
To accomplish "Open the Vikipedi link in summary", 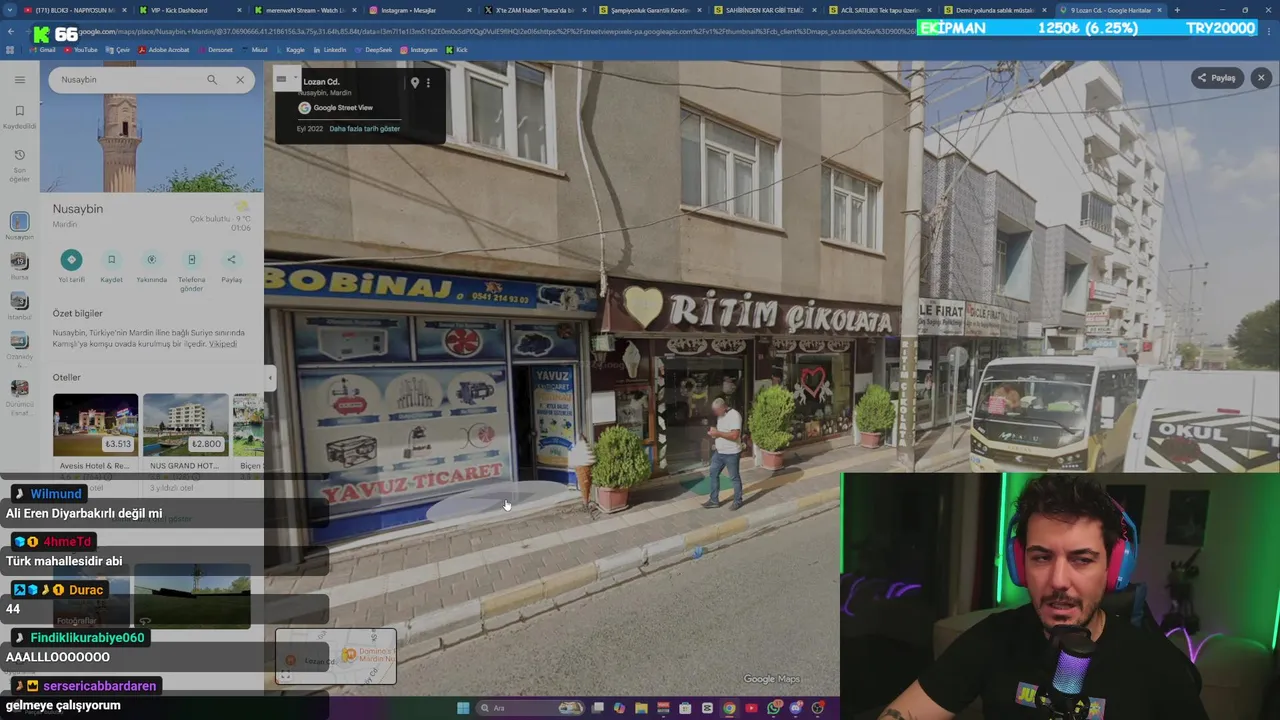I will click(x=223, y=343).
